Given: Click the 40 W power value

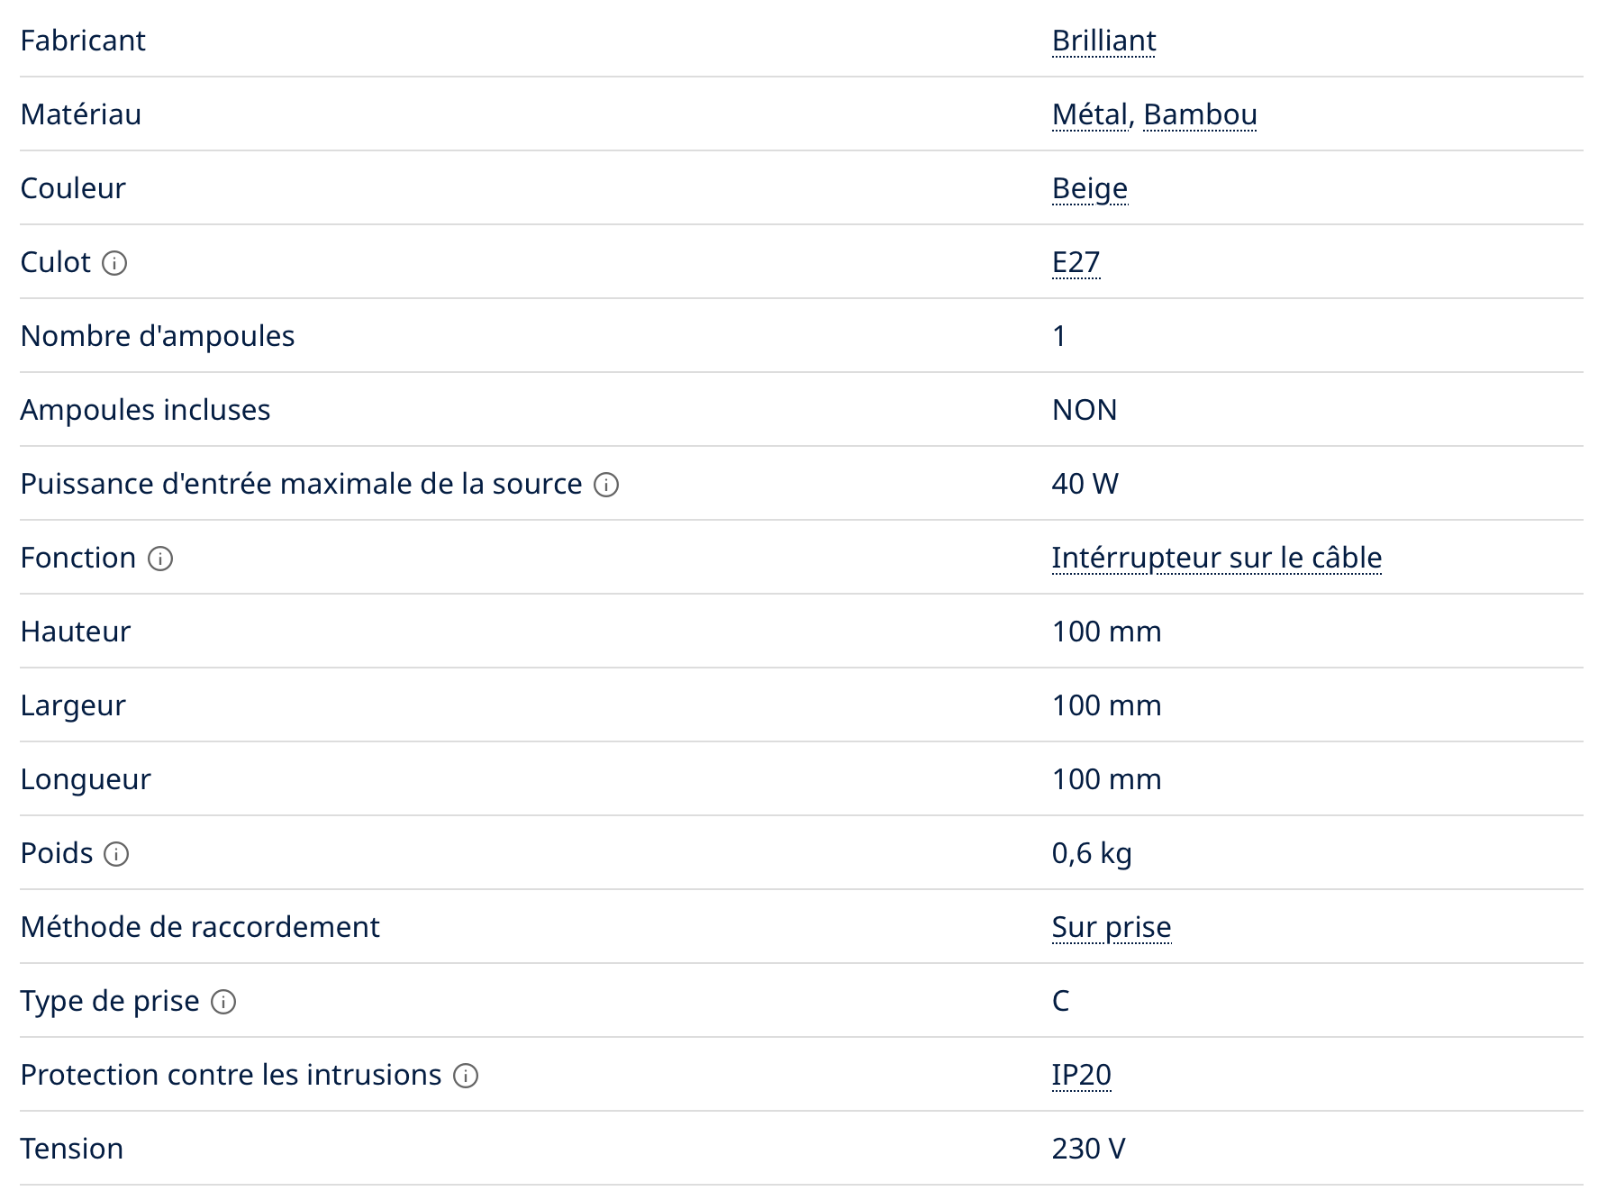Looking at the screenshot, I should 1084,484.
